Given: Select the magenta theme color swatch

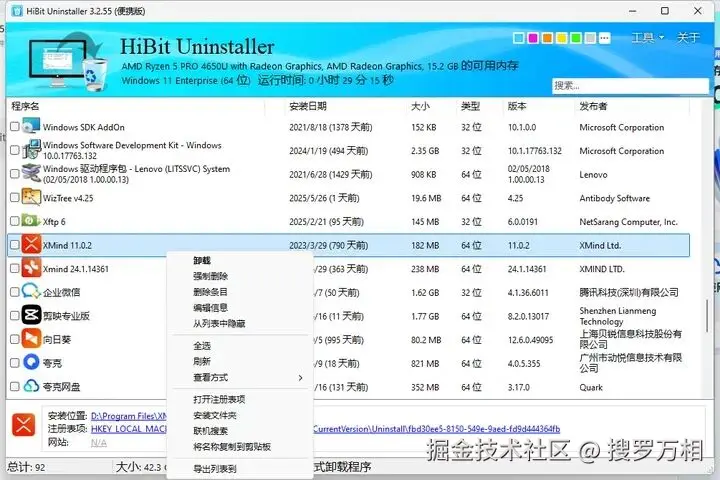Looking at the screenshot, I should [x=533, y=38].
